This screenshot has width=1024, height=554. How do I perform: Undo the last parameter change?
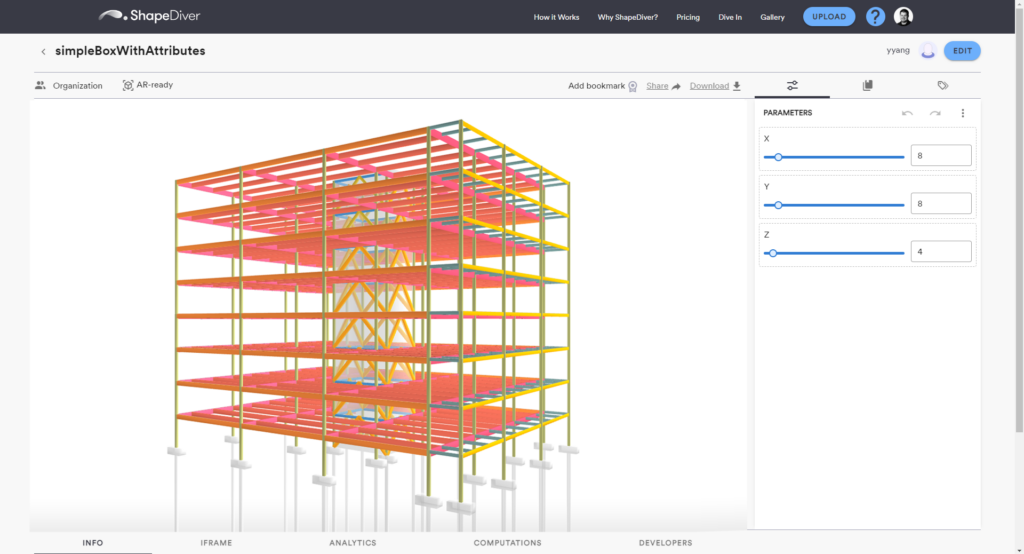(907, 113)
